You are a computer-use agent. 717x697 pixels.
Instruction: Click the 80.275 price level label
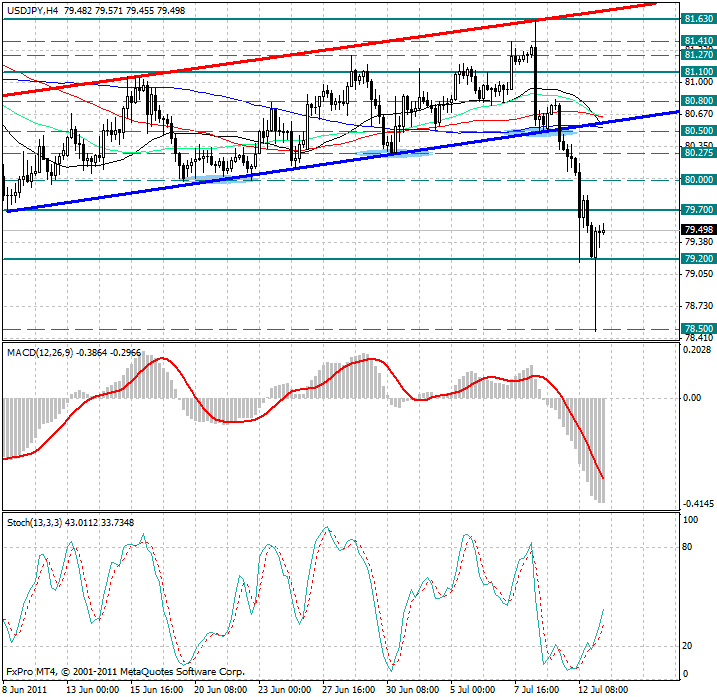click(x=697, y=153)
